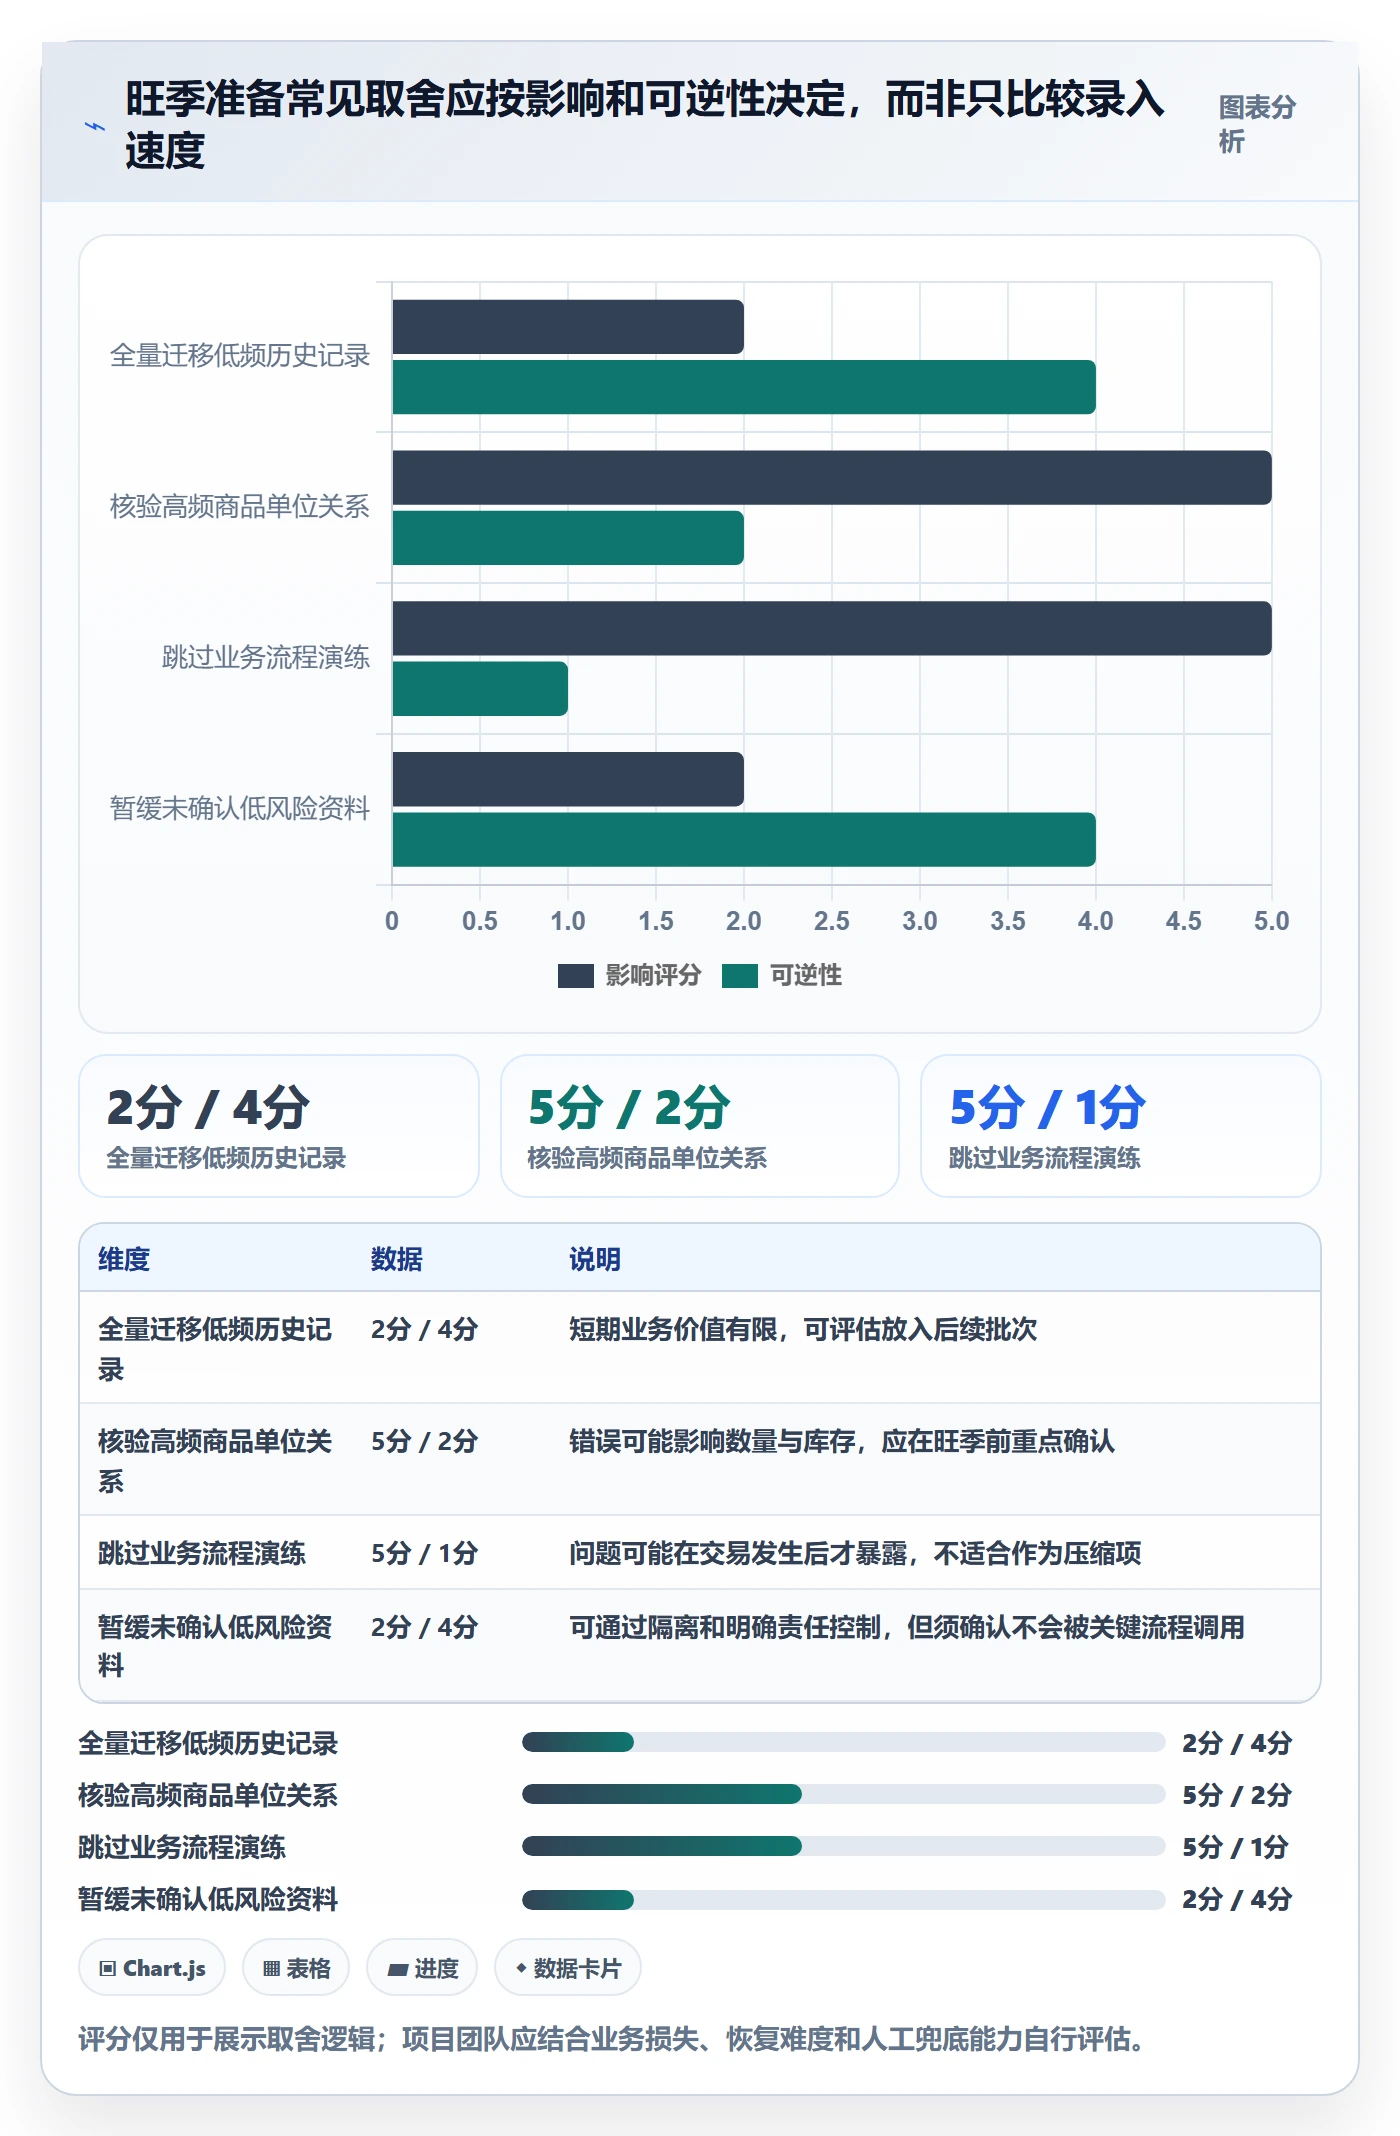Click the 5分 / 2分 data card
The height and width of the screenshot is (2136, 1400).
(x=700, y=1126)
